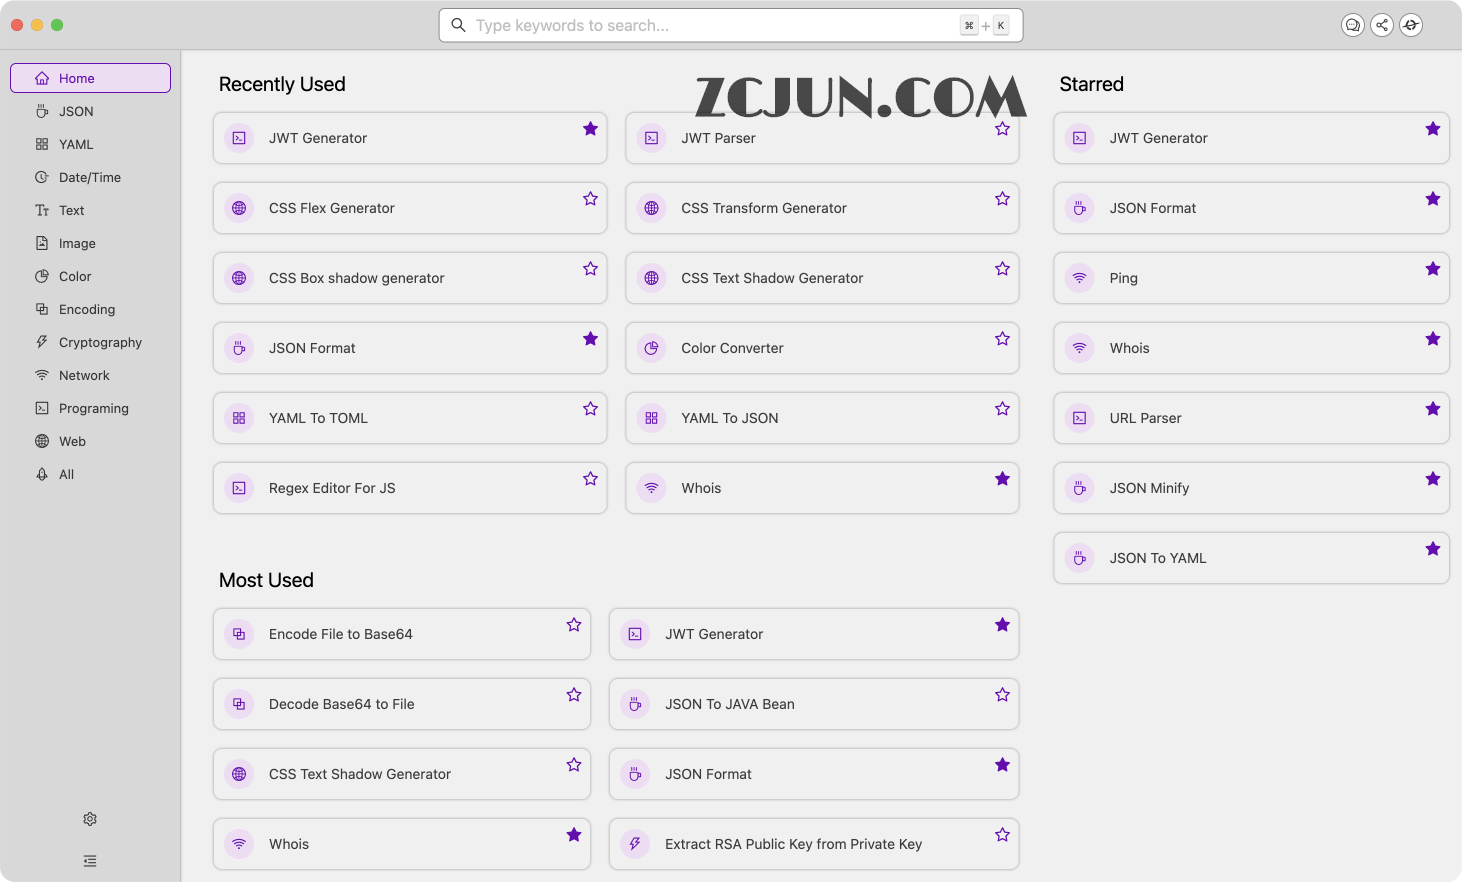This screenshot has width=1462, height=882.
Task: Click the globe icon on CSS Transform Generator
Action: tap(651, 208)
